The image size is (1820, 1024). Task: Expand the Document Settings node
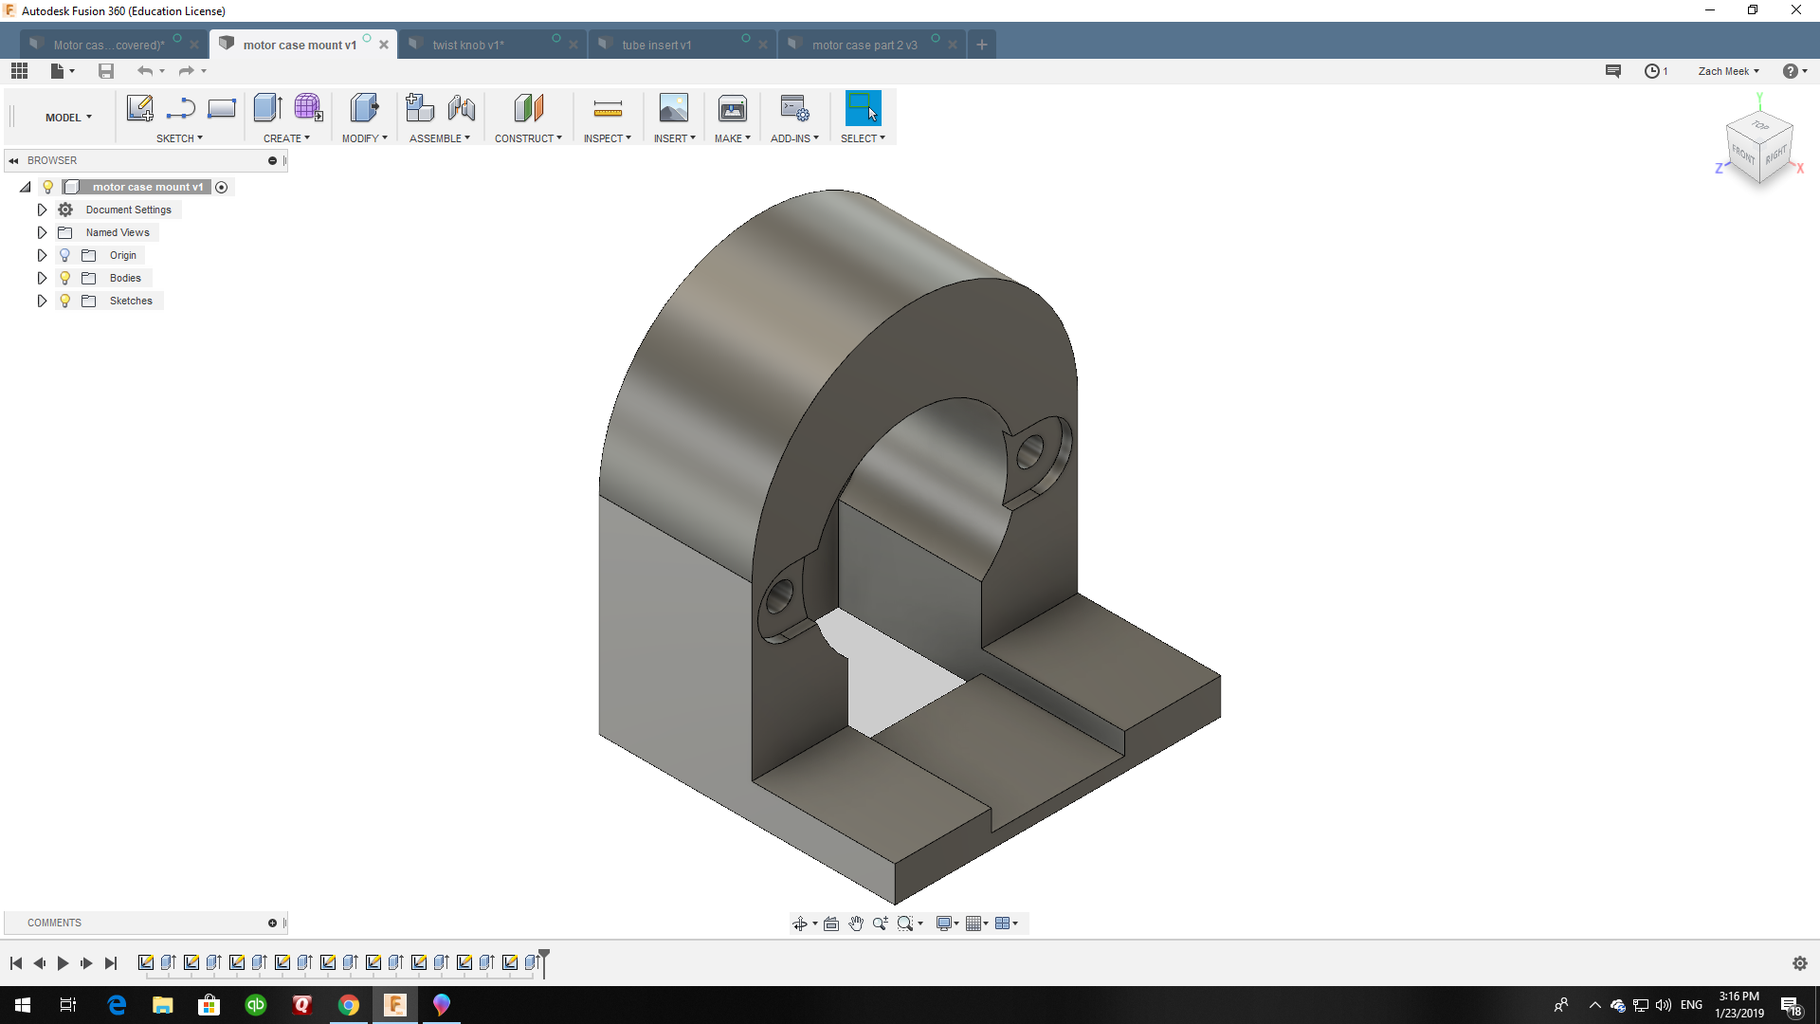tap(42, 210)
